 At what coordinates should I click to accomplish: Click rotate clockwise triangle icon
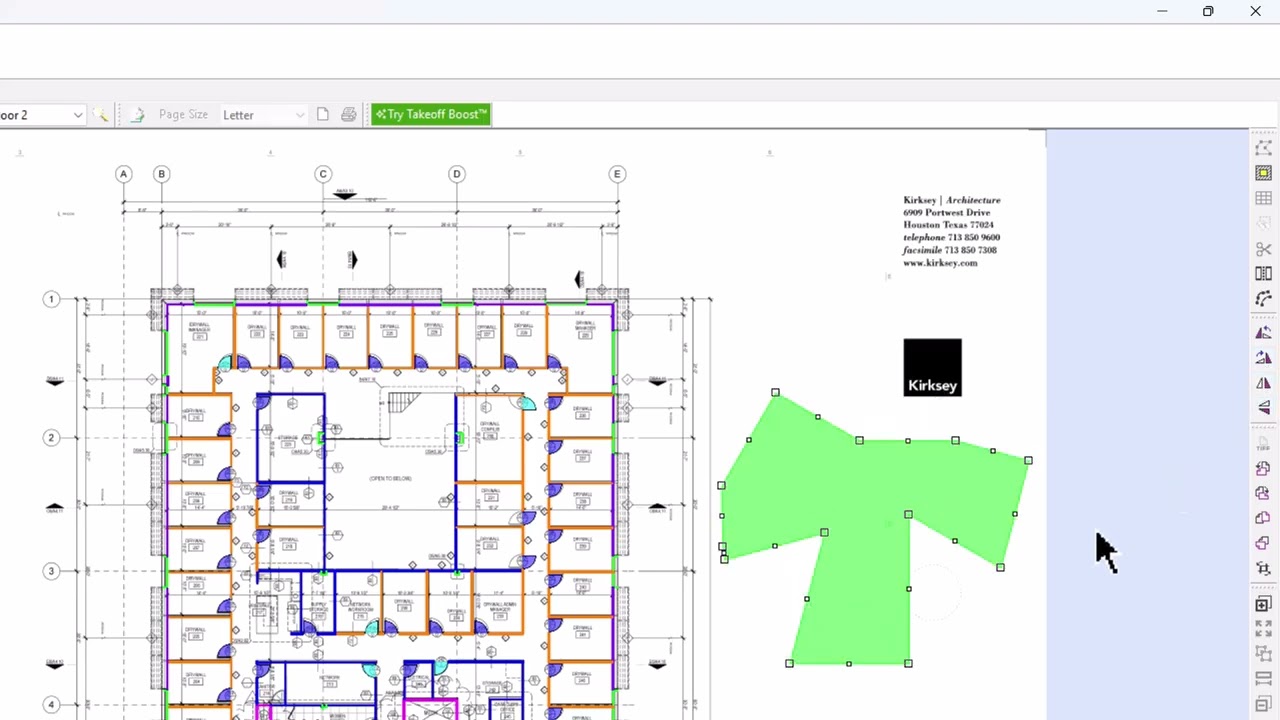[x=1264, y=358]
